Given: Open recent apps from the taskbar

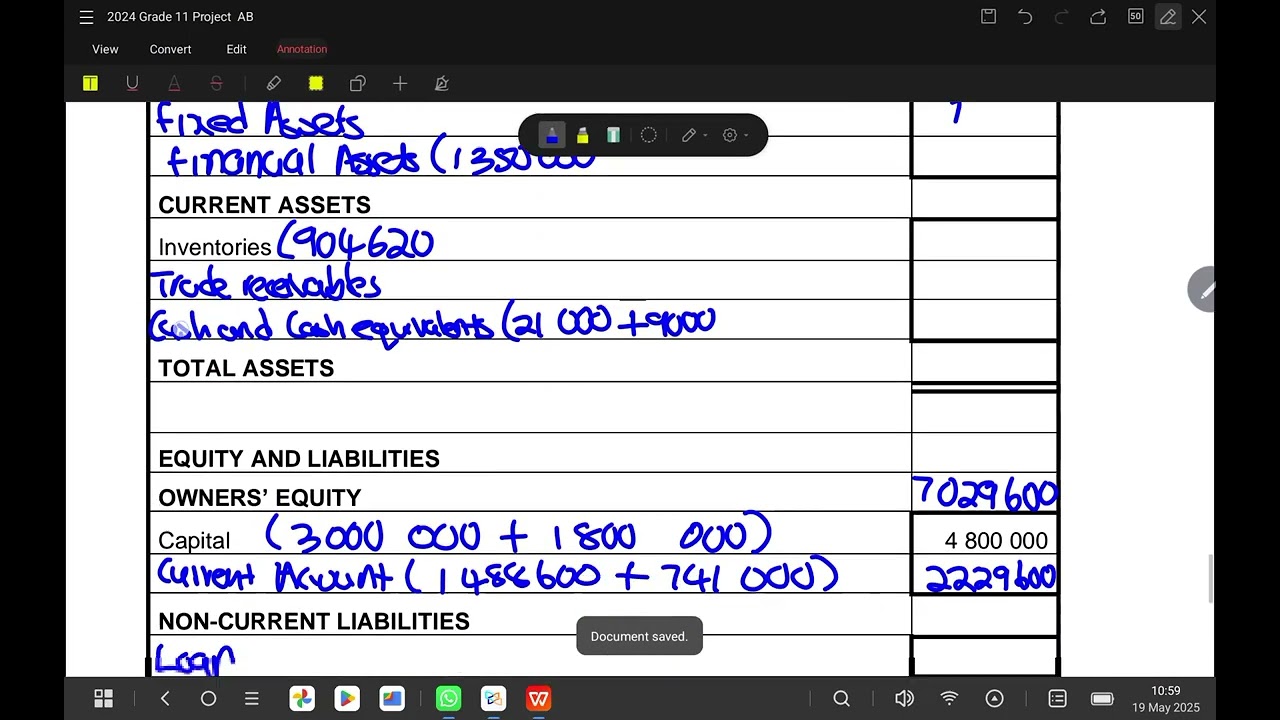Looking at the screenshot, I should [x=252, y=699].
